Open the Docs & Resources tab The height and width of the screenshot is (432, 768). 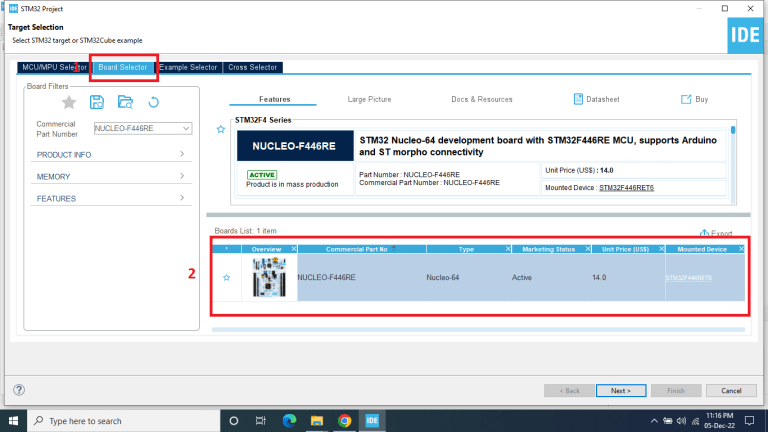pos(482,99)
